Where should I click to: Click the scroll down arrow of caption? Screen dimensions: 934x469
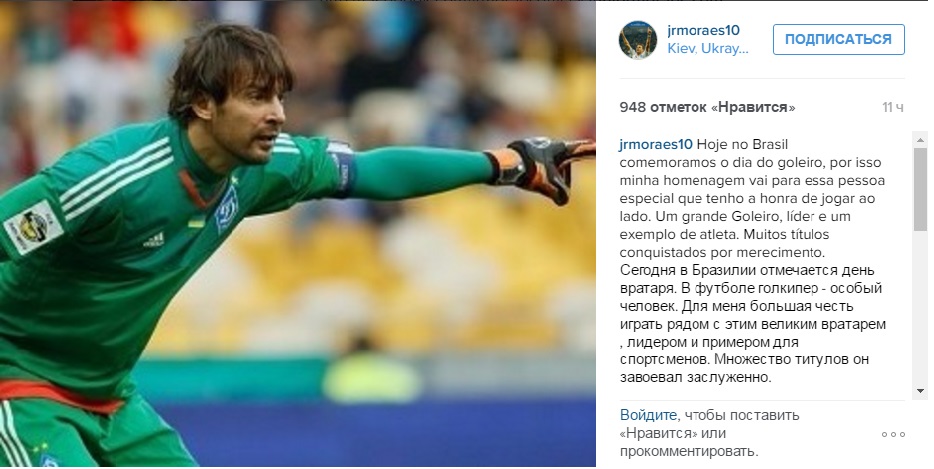920,391
